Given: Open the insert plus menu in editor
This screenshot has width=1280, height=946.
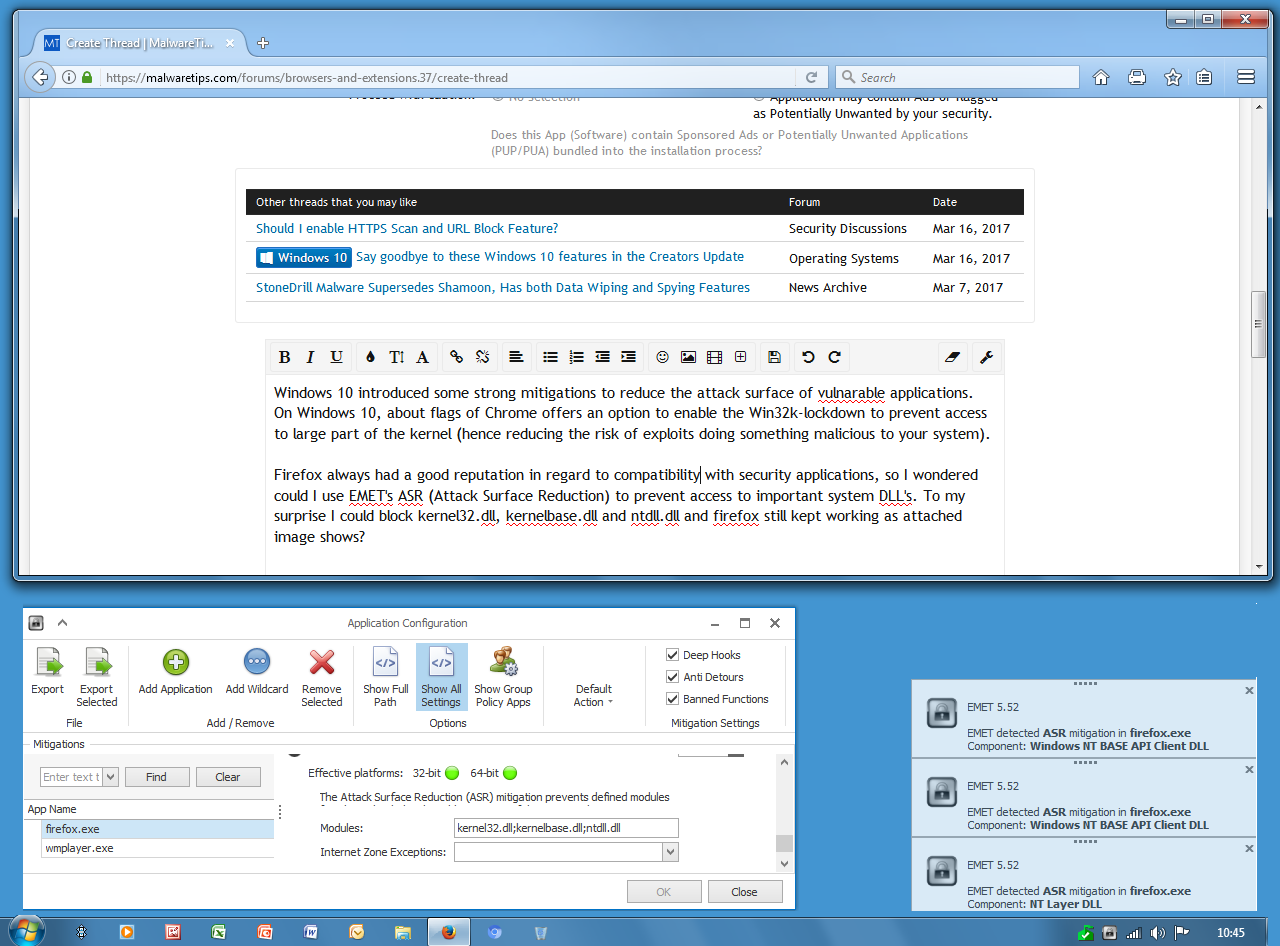Looking at the screenshot, I should (x=740, y=357).
